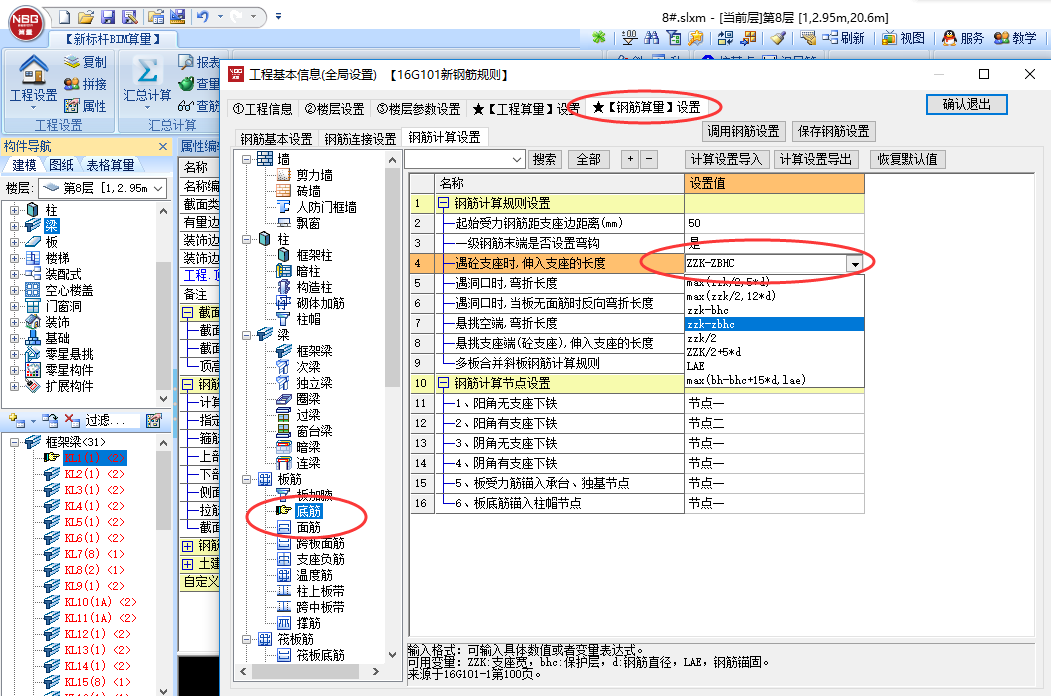
Task: Switch to the ①工程信息 tab
Action: (263, 109)
